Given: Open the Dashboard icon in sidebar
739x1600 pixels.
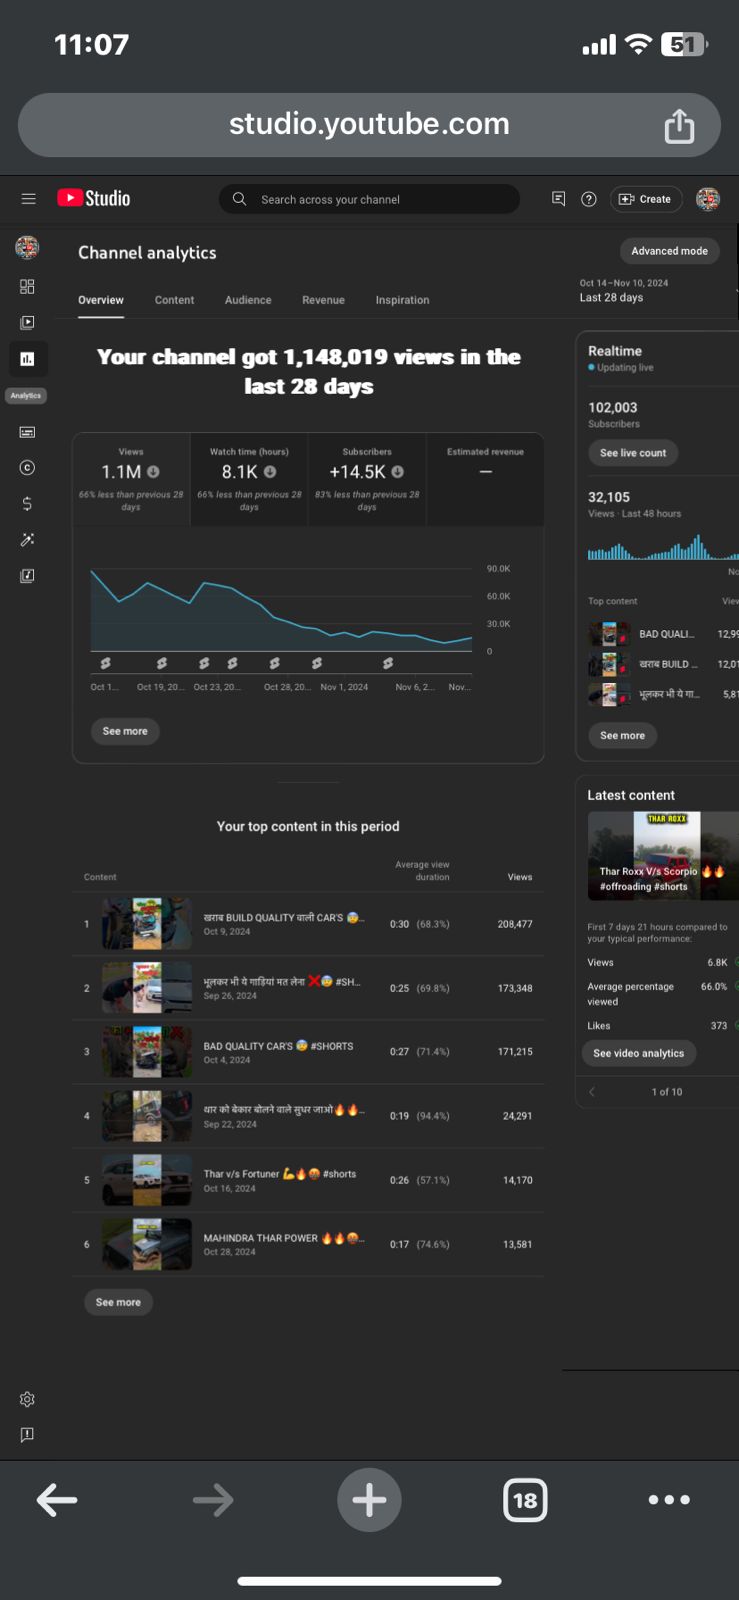Looking at the screenshot, I should click(x=27, y=287).
